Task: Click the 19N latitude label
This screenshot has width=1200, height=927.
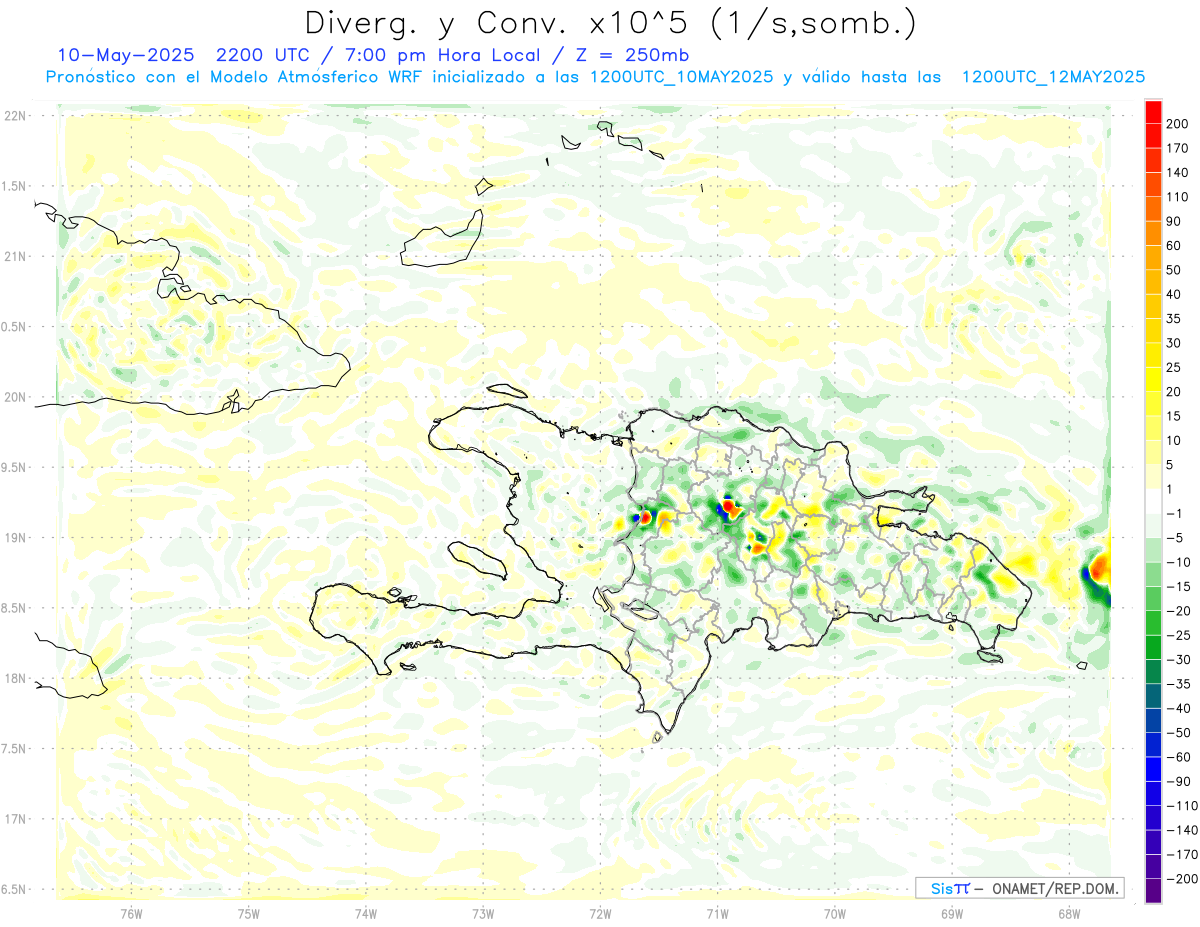Action: tap(15, 538)
